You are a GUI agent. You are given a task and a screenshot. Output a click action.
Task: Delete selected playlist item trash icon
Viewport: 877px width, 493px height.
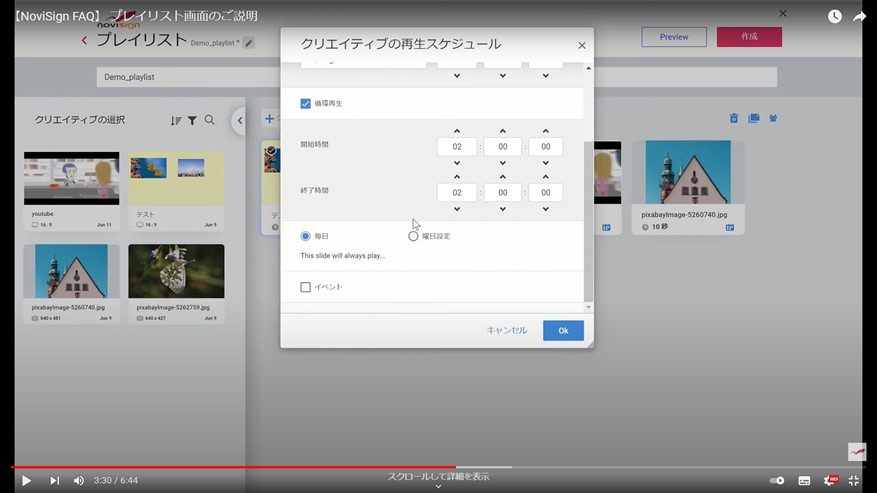click(734, 118)
